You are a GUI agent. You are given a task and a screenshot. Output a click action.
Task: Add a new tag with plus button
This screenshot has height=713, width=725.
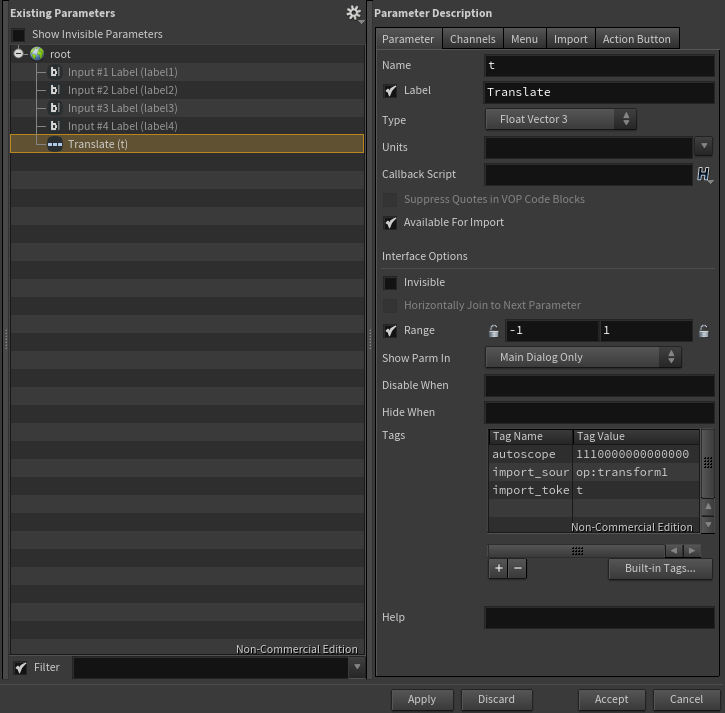tap(498, 568)
